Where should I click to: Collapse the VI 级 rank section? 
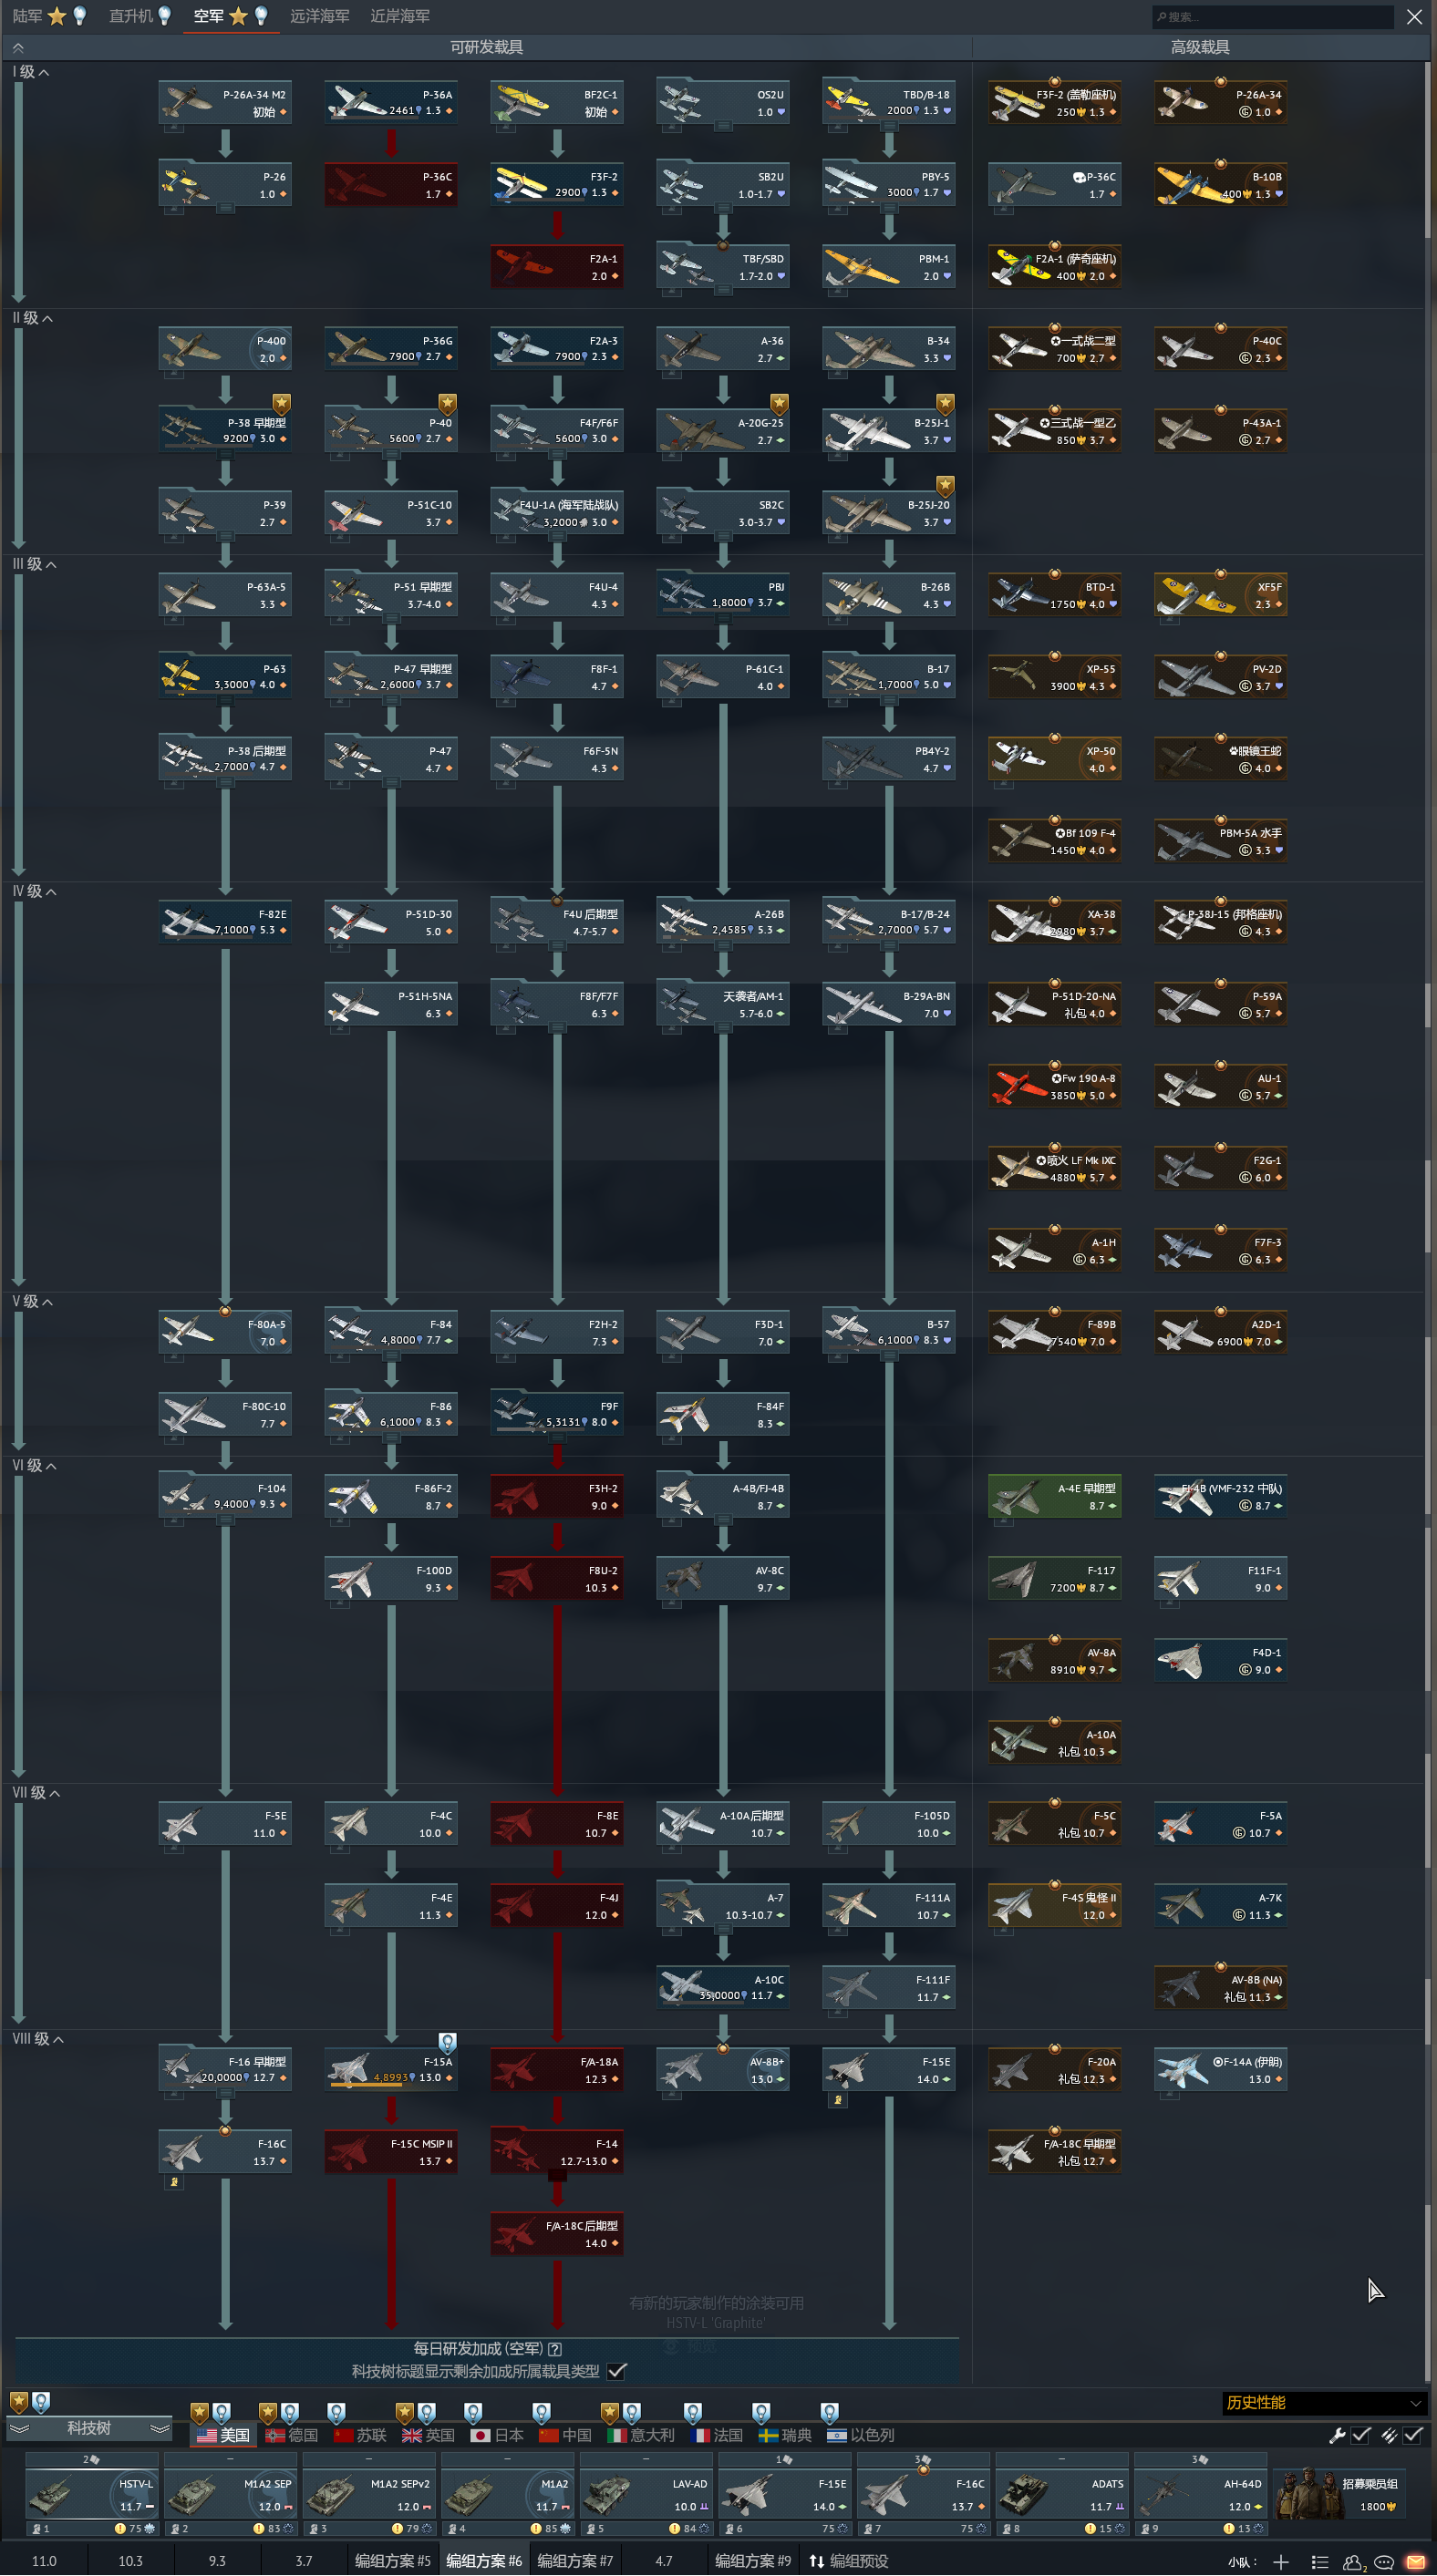[35, 1465]
